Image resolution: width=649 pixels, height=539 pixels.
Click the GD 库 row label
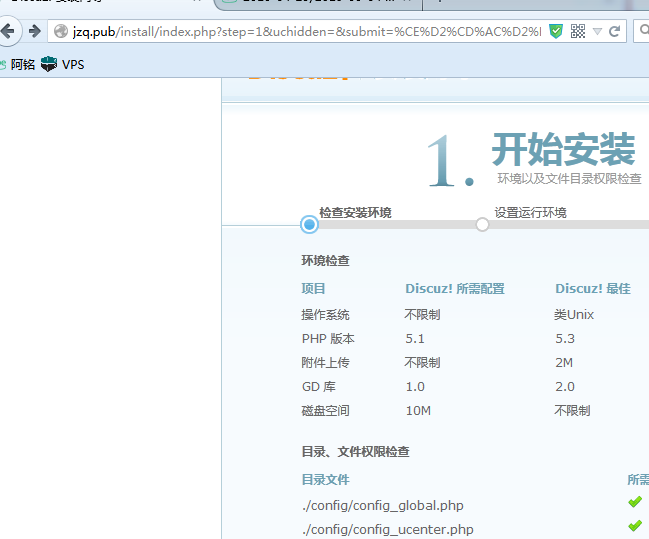coord(319,387)
